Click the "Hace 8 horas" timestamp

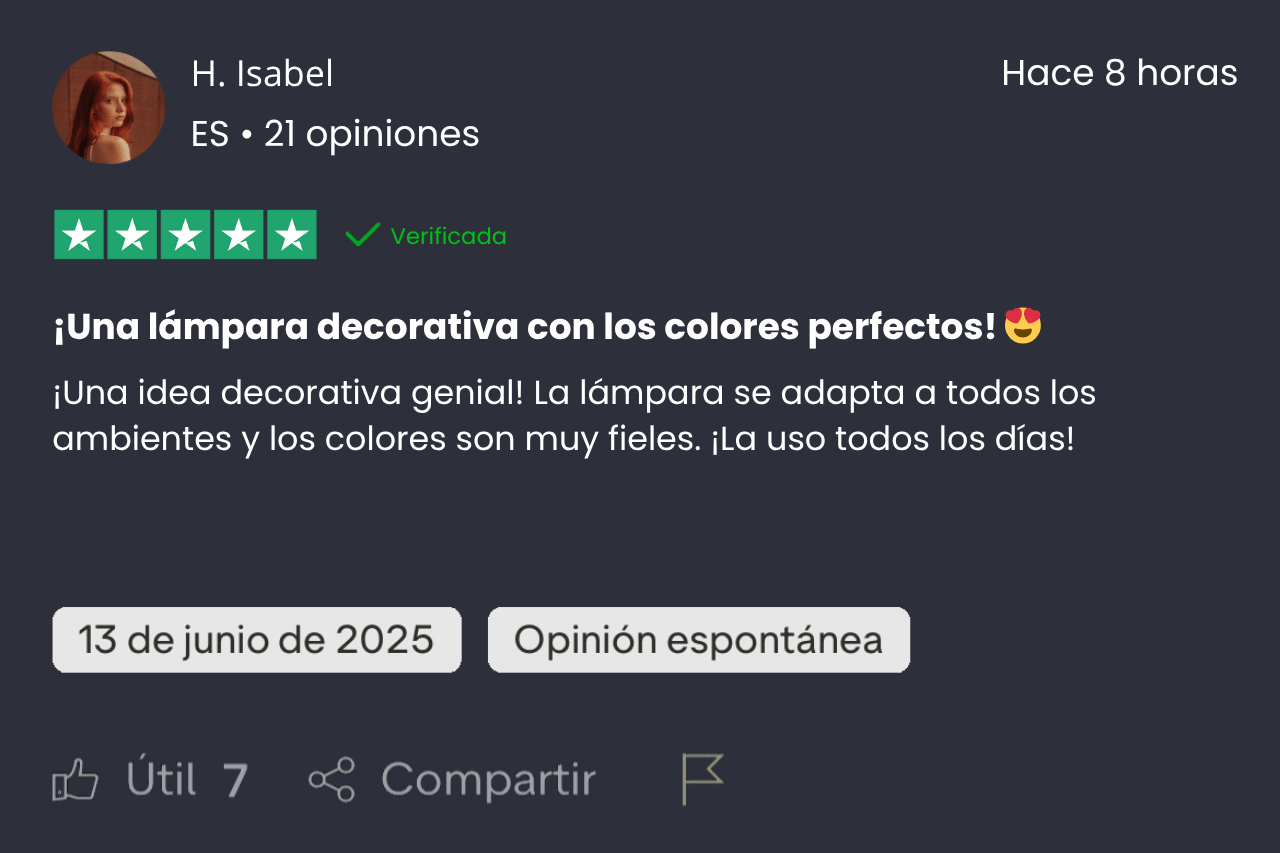1119,73
